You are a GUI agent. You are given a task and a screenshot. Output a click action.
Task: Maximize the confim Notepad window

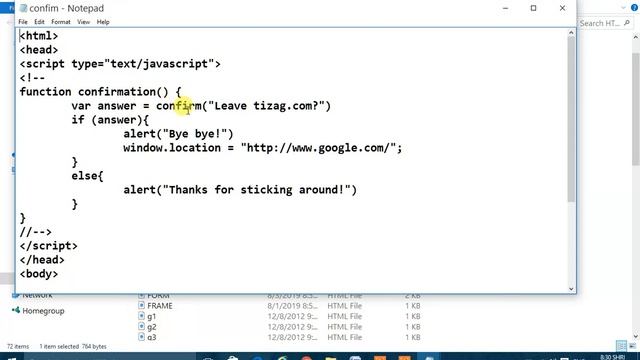pos(533,8)
